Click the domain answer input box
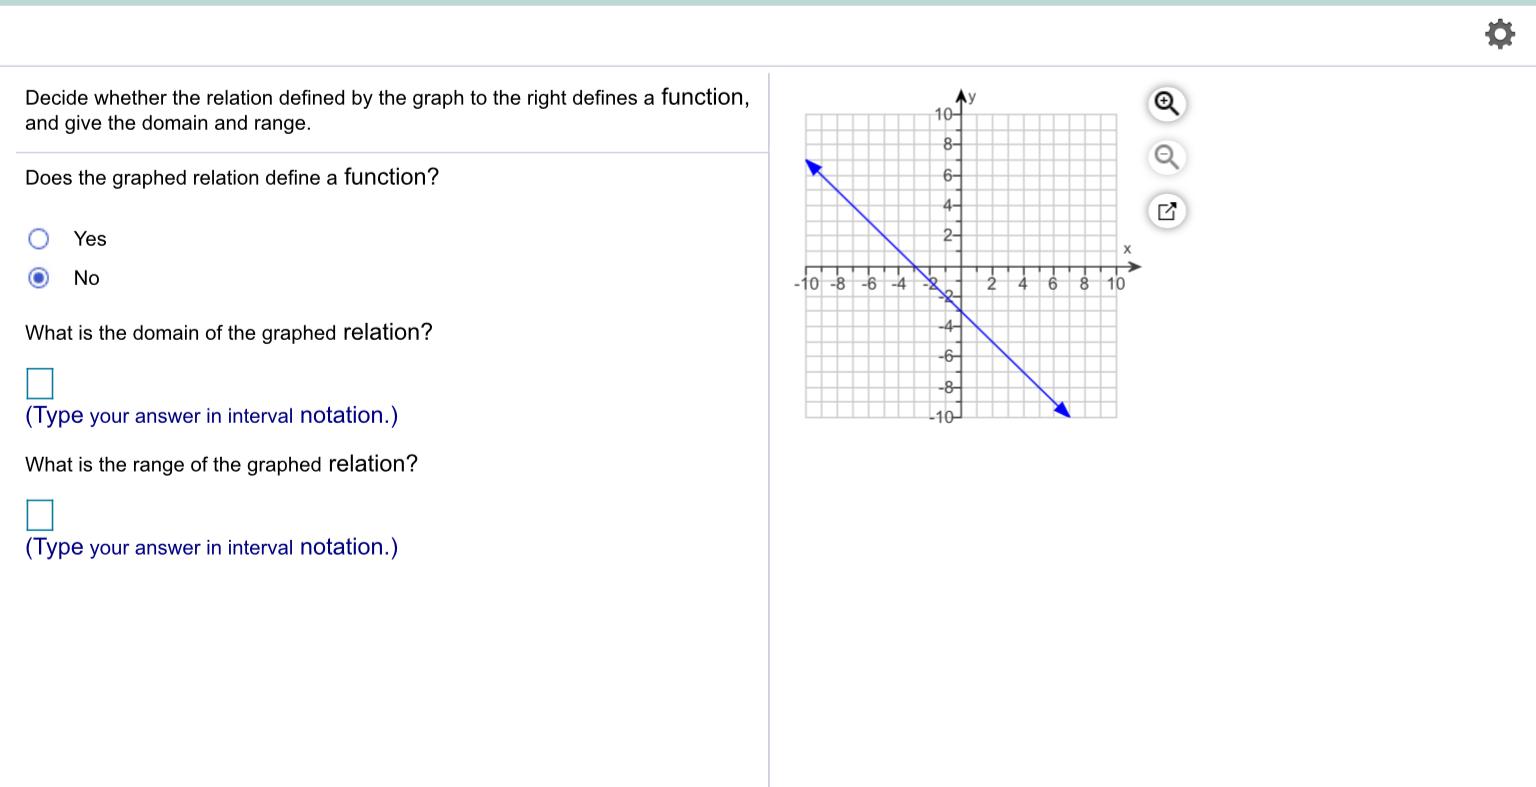The image size is (1536, 787). click(39, 383)
